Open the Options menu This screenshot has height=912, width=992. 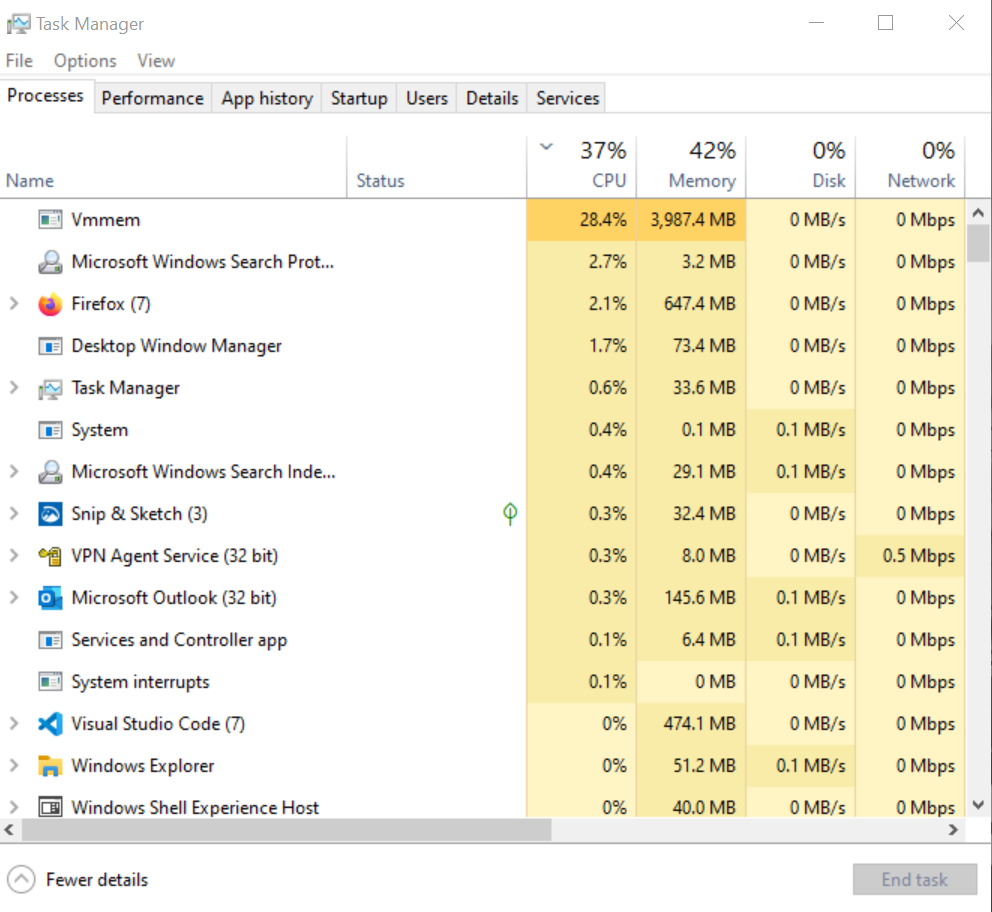[x=85, y=61]
